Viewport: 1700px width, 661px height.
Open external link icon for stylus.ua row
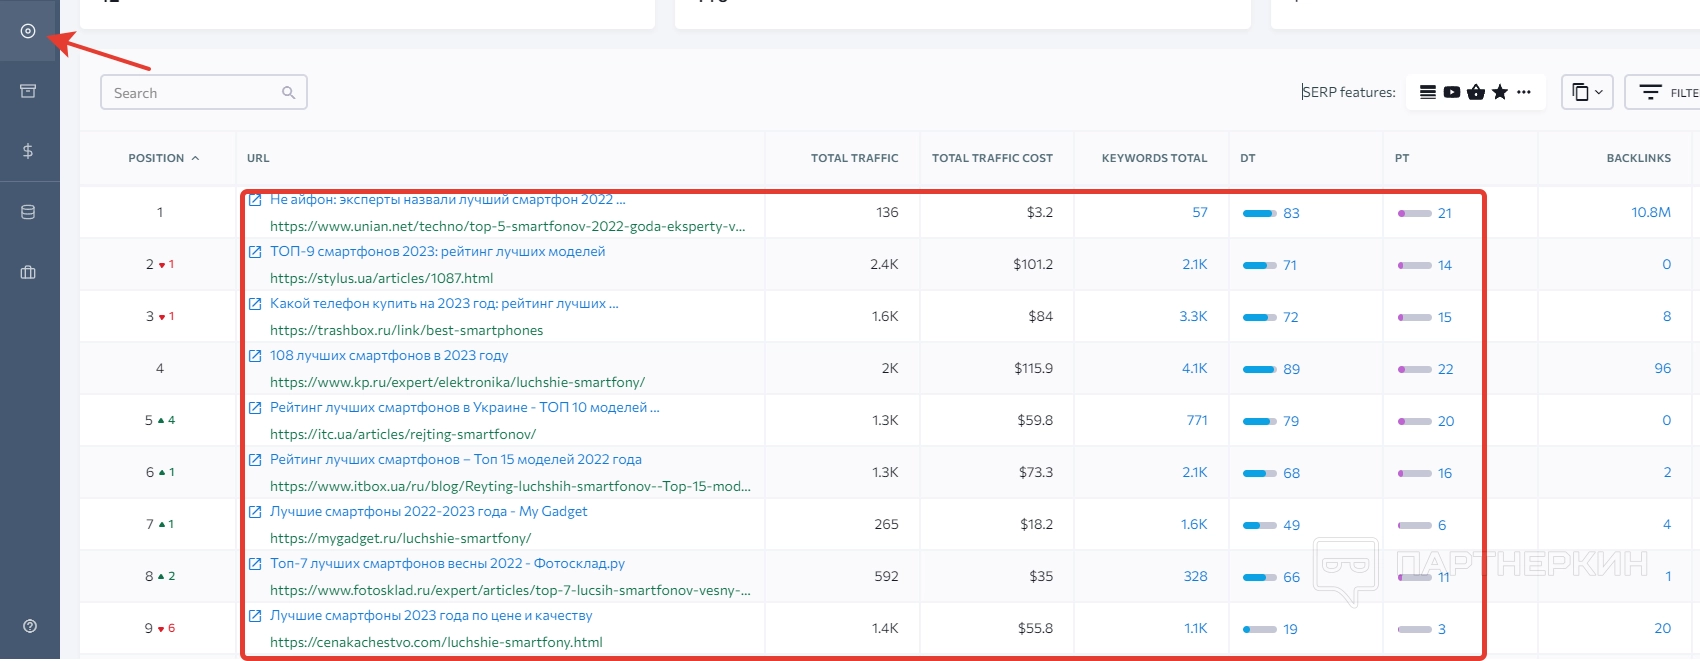tap(255, 252)
